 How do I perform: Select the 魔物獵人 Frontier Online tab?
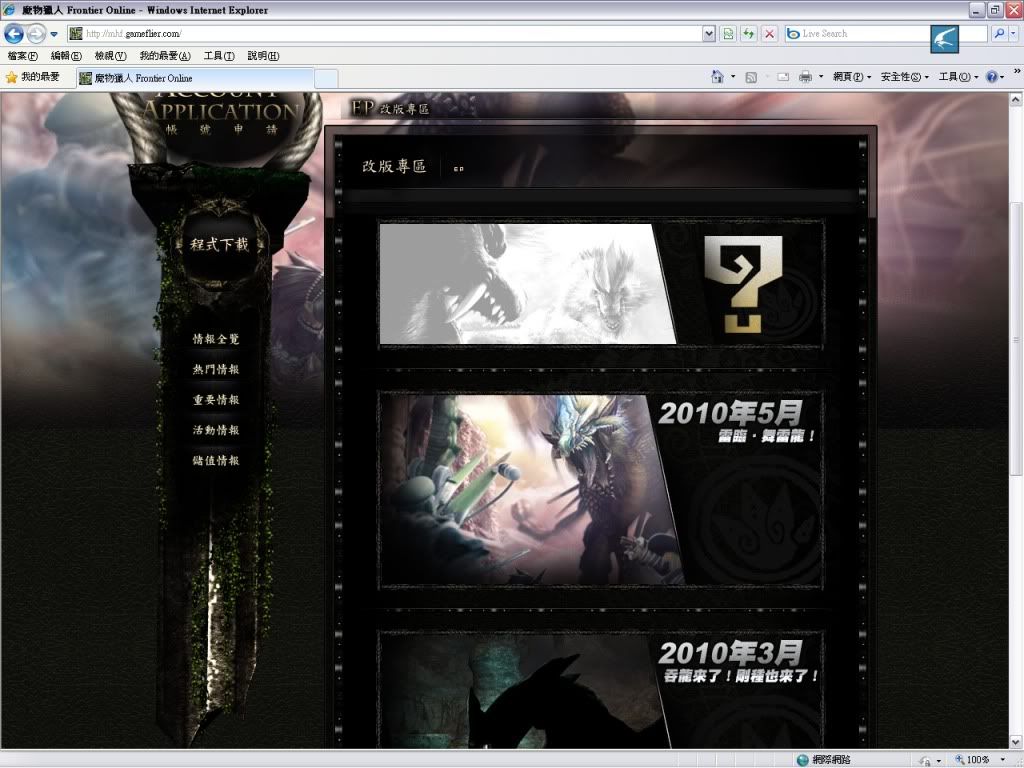[195, 78]
